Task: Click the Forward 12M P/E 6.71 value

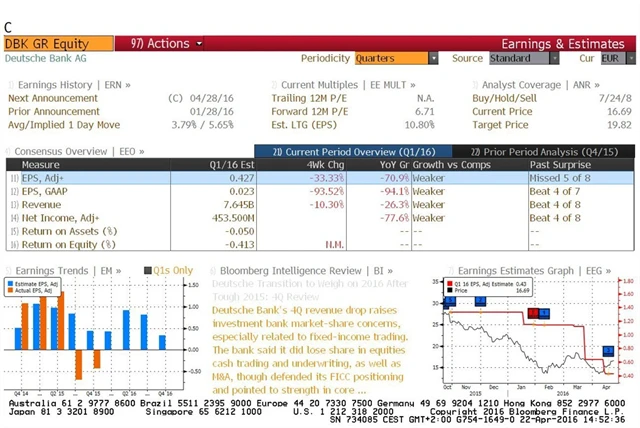Action: (x=424, y=111)
